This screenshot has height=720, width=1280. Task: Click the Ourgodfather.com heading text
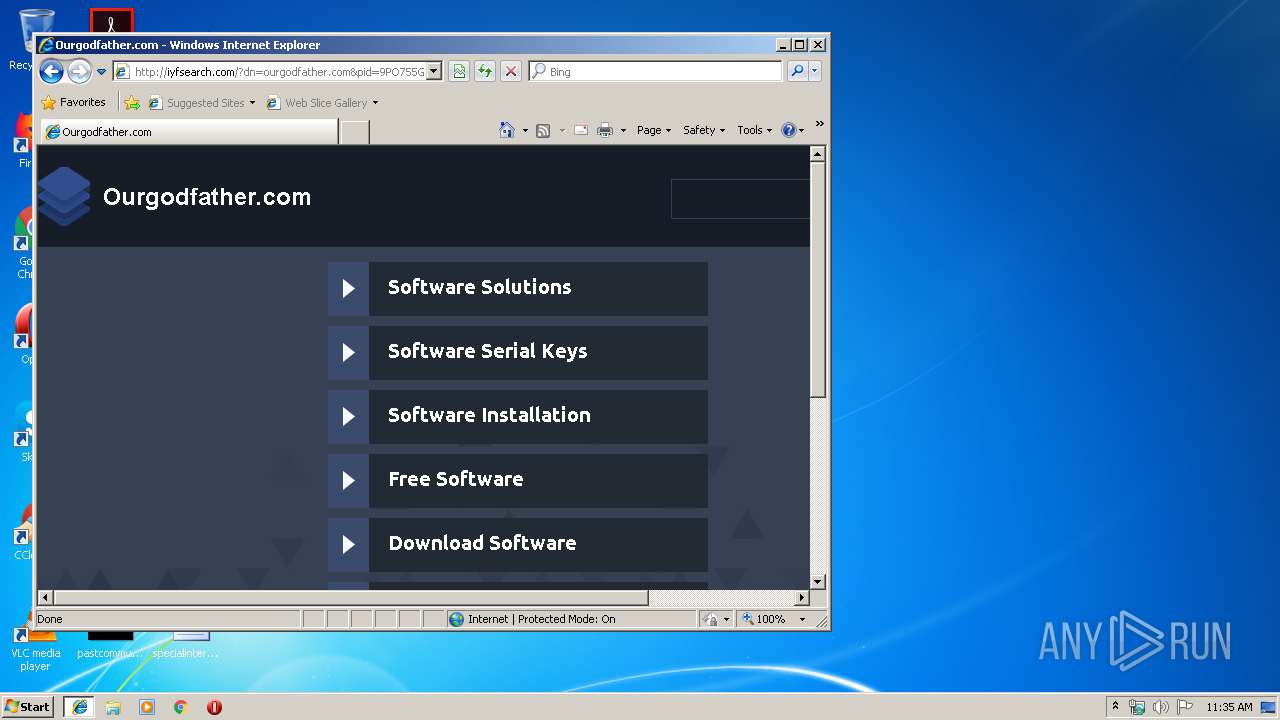pyautogui.click(x=207, y=197)
